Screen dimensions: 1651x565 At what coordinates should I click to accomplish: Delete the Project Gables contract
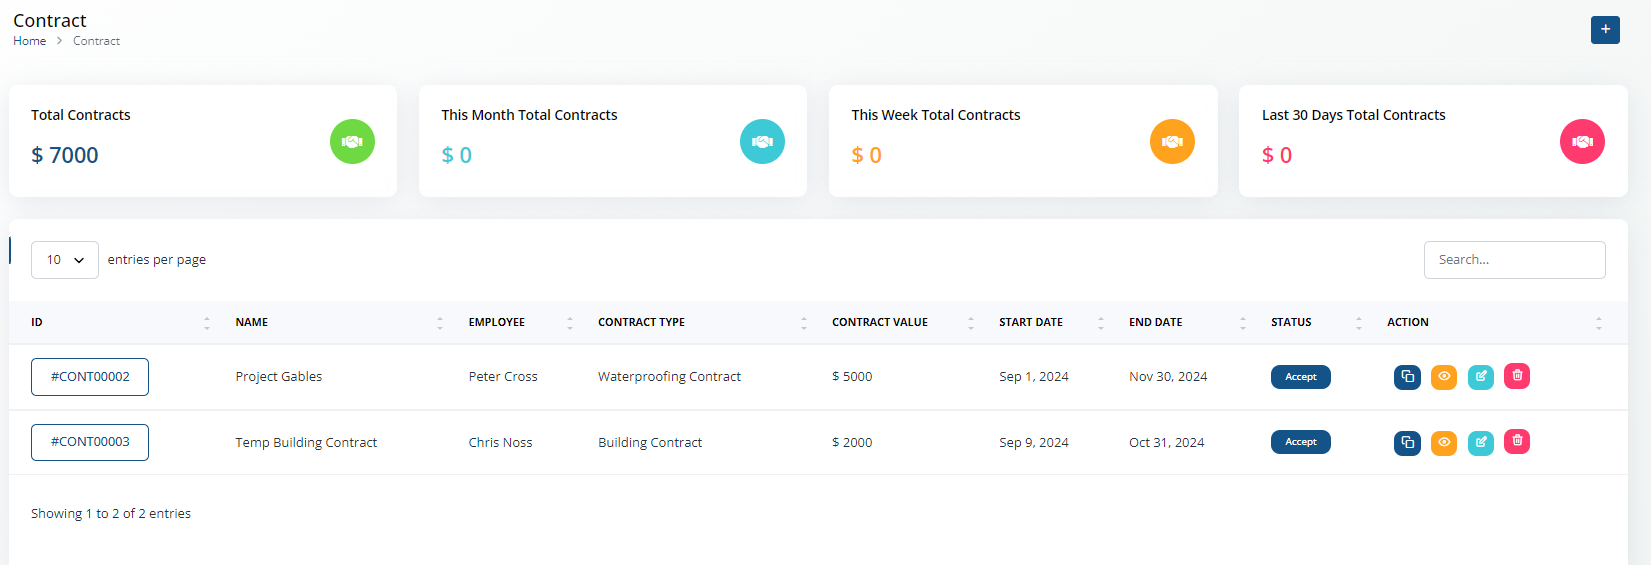[x=1517, y=376]
